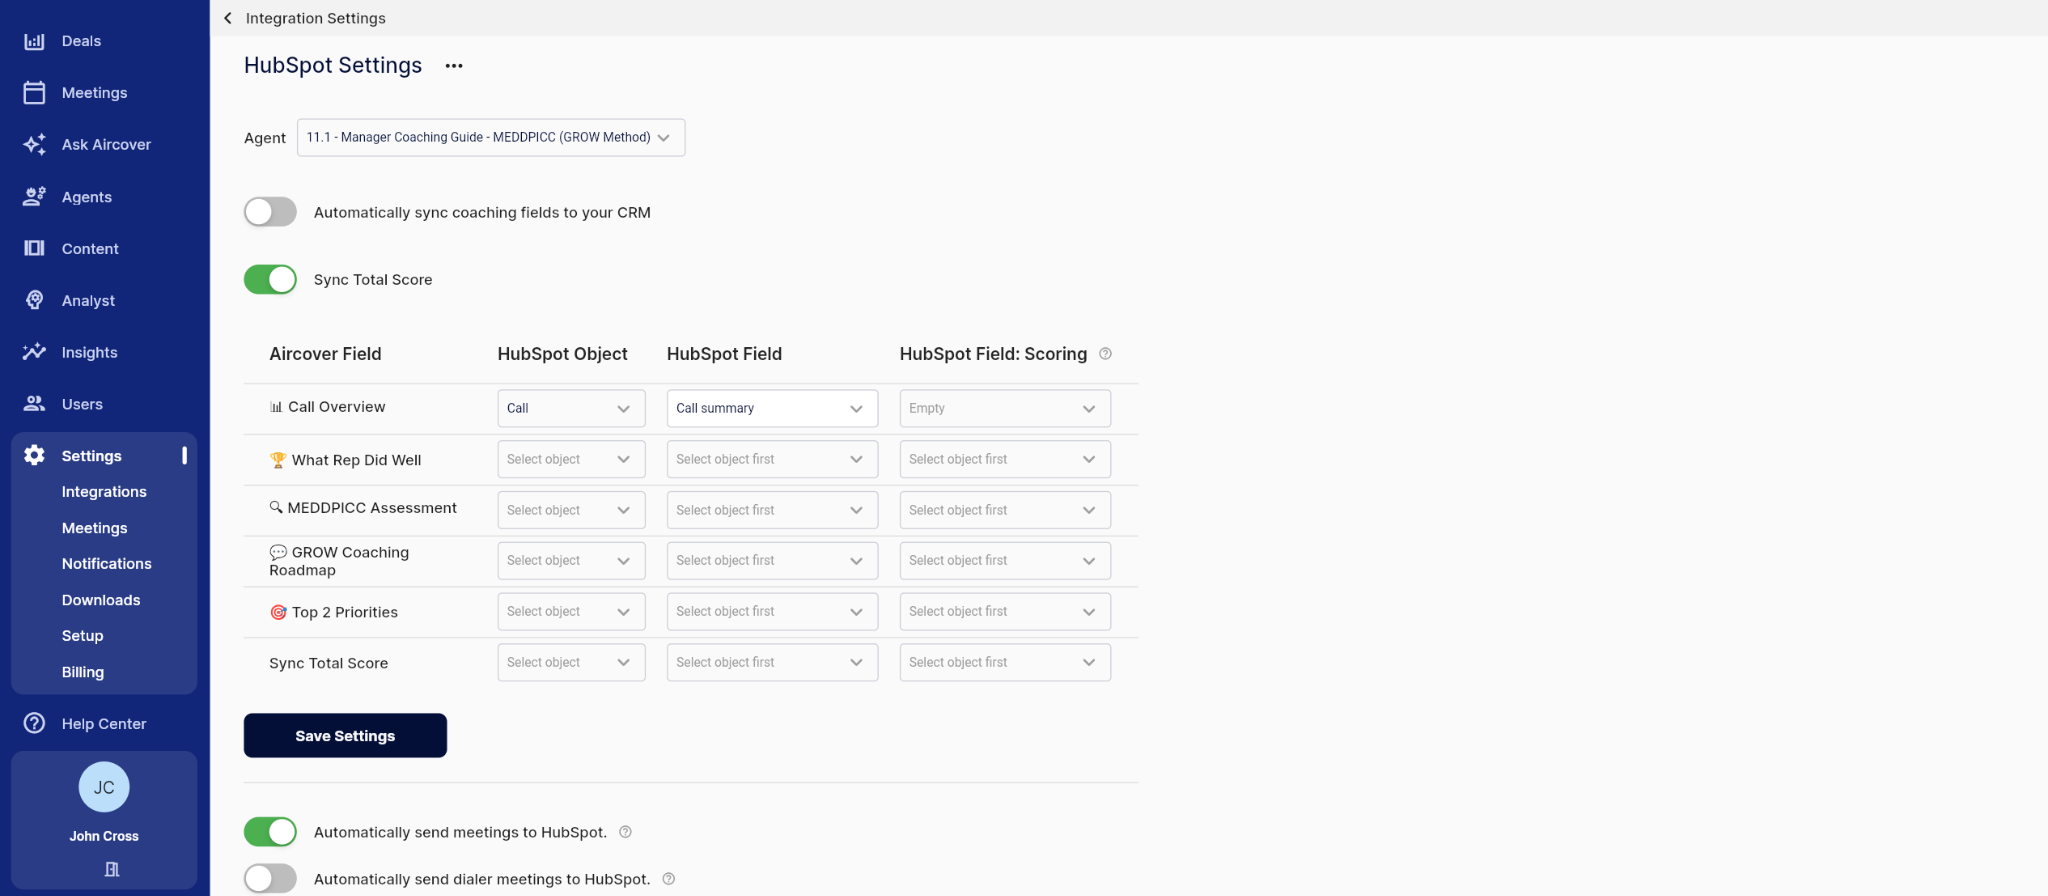Click the building icon under John Cross
The image size is (2048, 896).
pos(112,869)
